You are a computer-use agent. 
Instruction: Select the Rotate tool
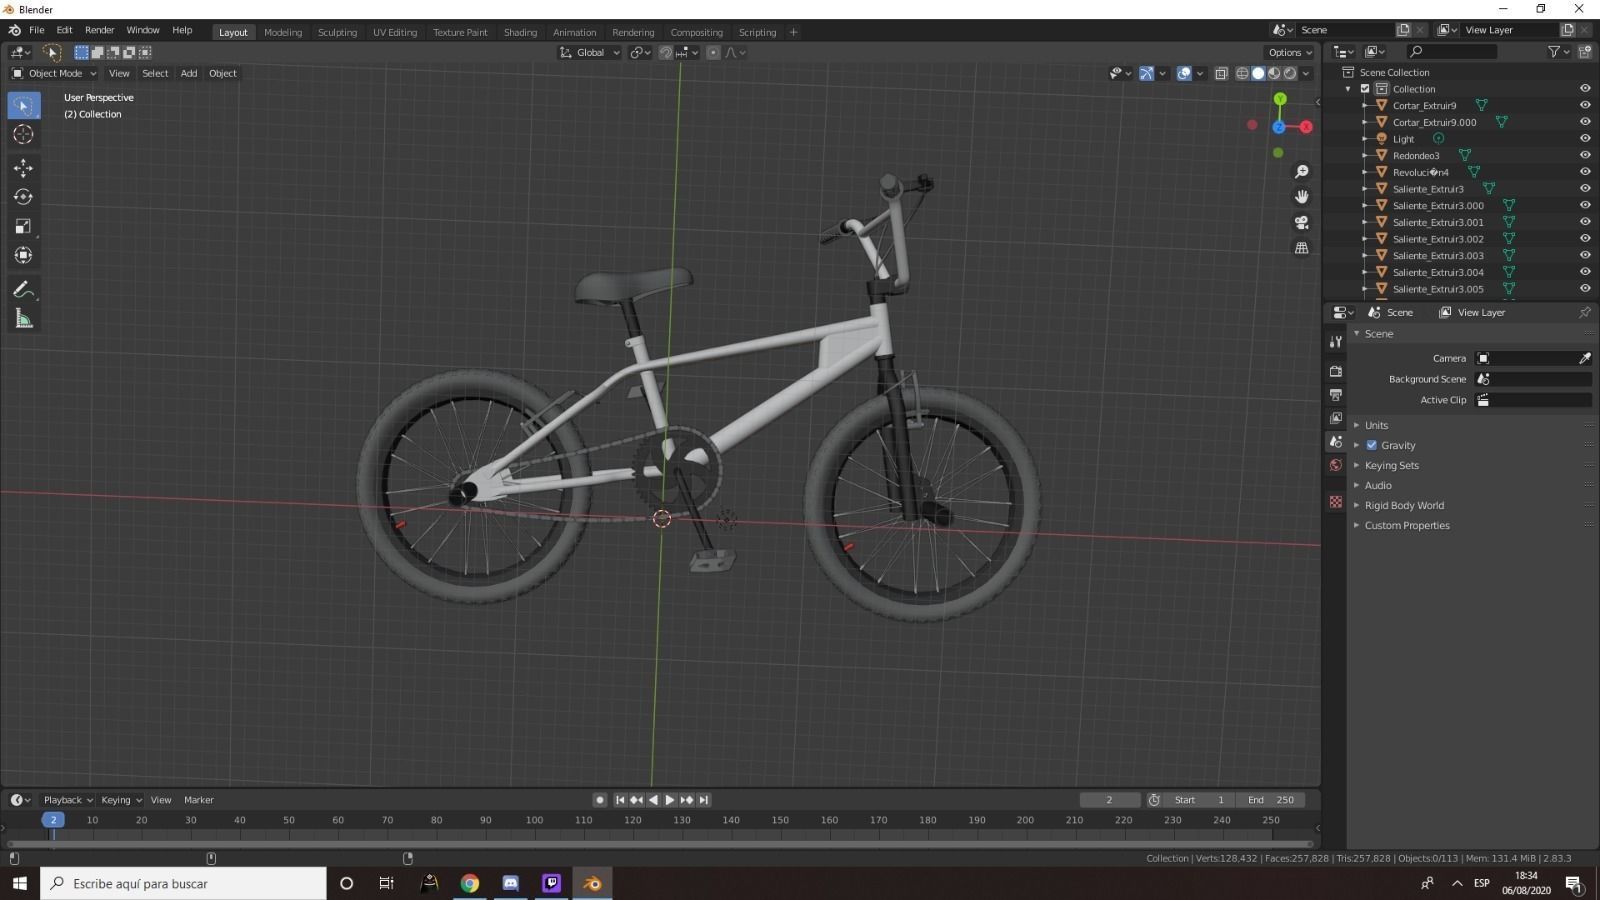click(24, 197)
